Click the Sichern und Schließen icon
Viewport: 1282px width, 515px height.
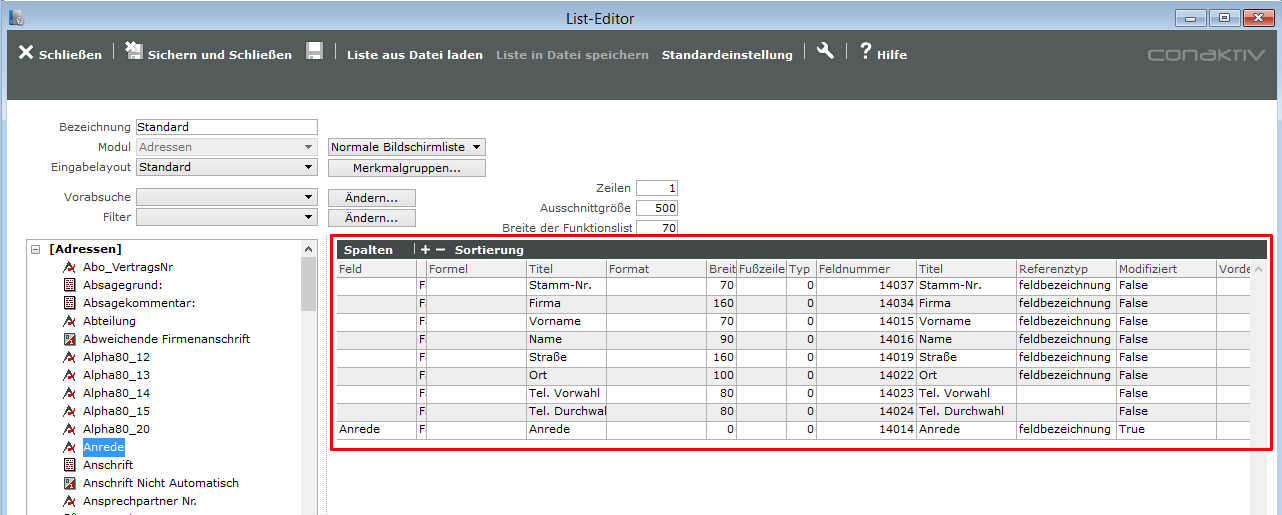coord(134,52)
